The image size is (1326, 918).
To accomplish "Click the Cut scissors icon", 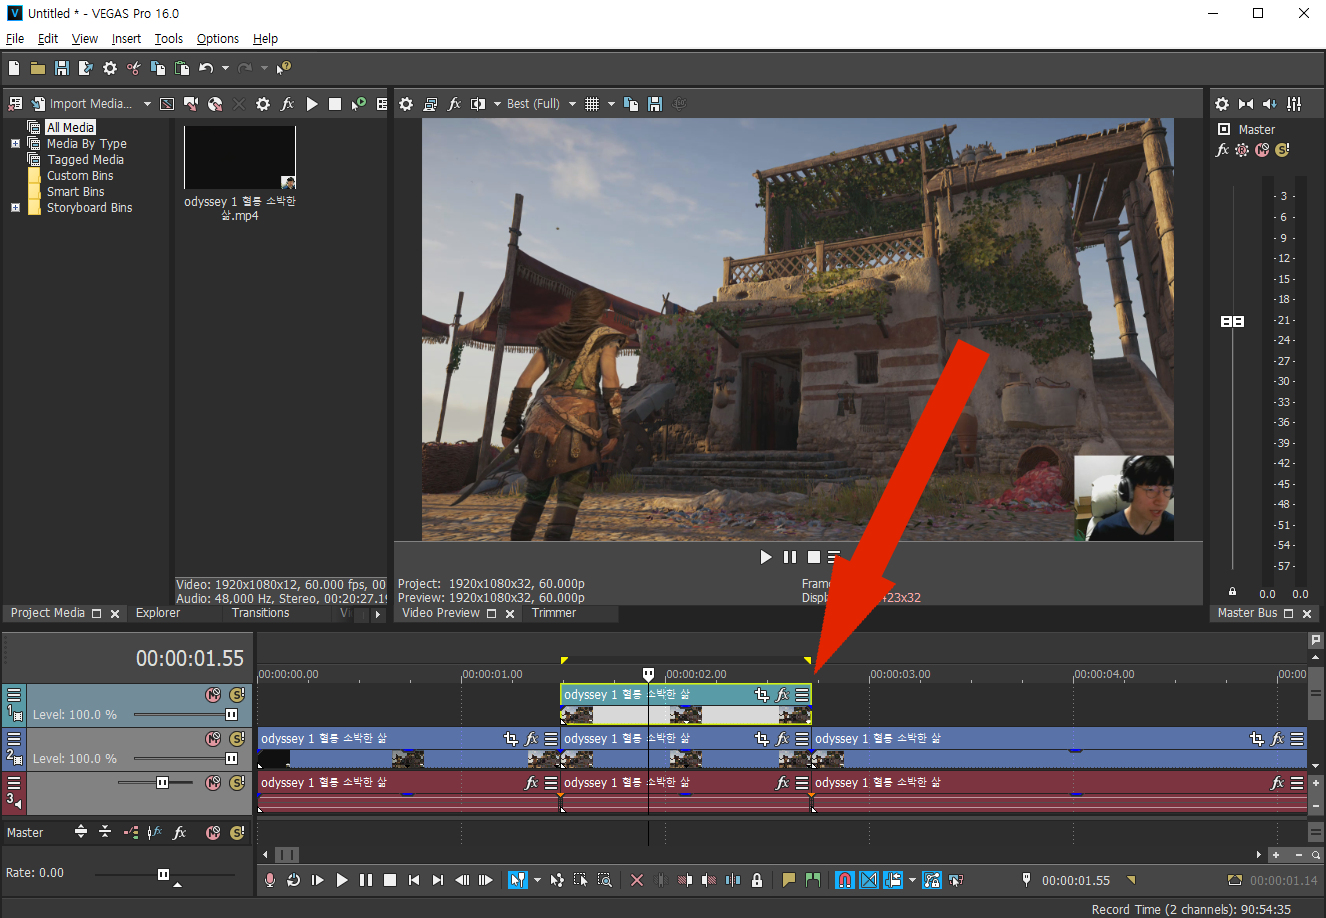I will tap(134, 68).
